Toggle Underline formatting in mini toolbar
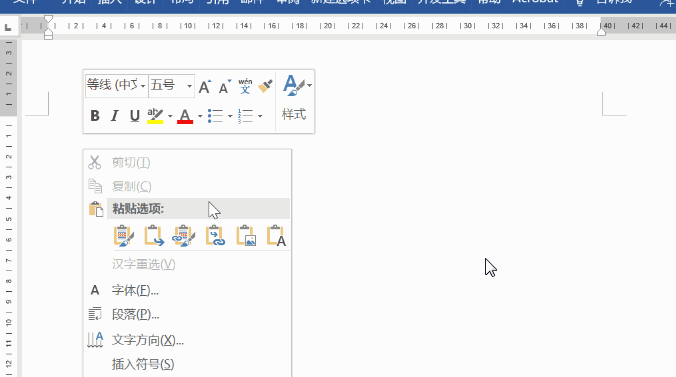Viewport: 676px width, 377px height. [135, 116]
